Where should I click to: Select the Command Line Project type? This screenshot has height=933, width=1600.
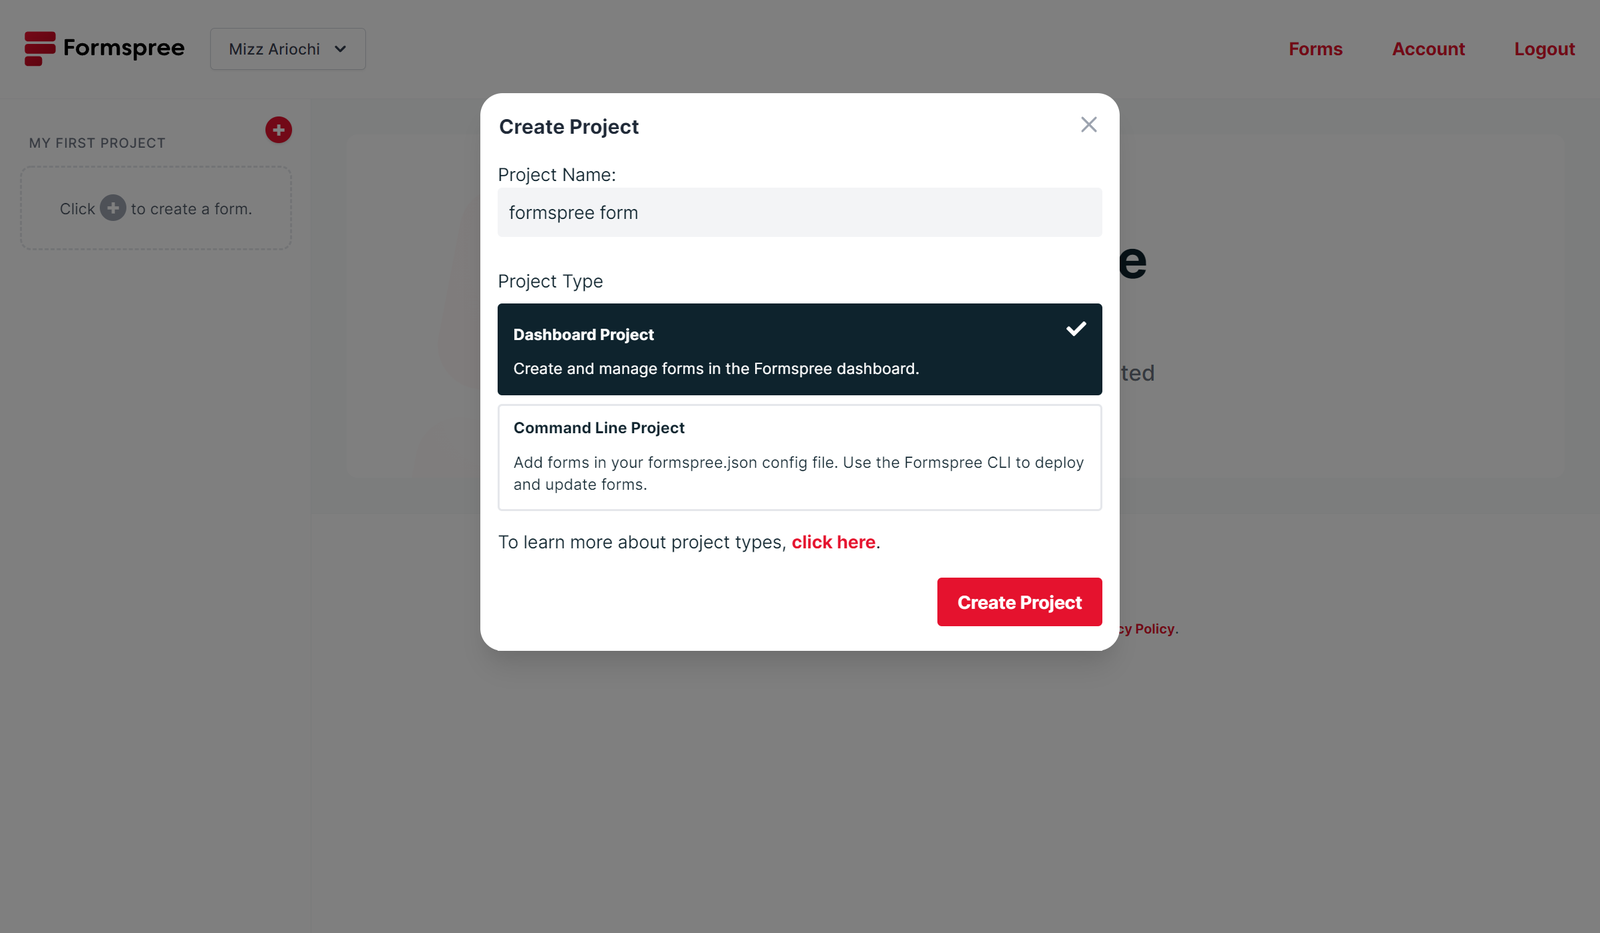pyautogui.click(x=799, y=457)
